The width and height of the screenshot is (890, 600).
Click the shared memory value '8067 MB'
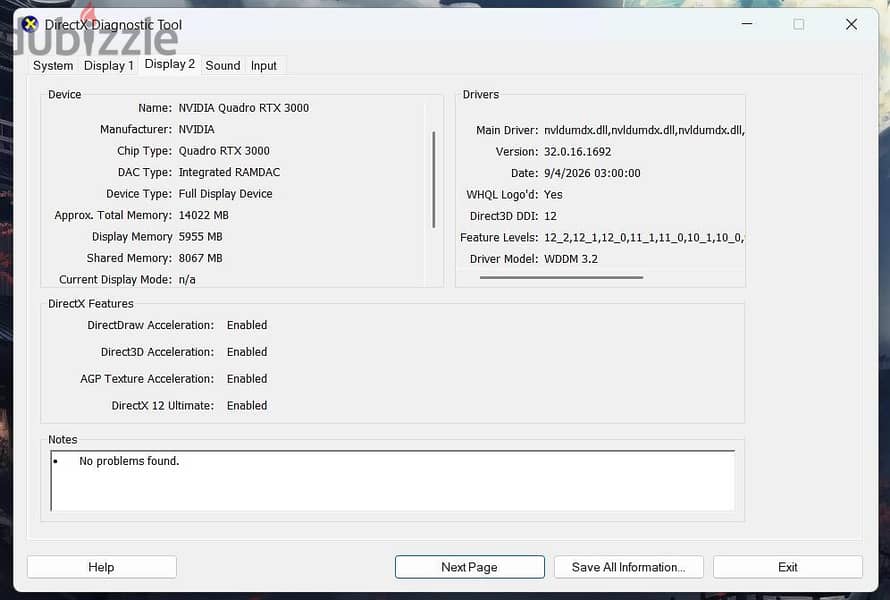[x=200, y=258]
